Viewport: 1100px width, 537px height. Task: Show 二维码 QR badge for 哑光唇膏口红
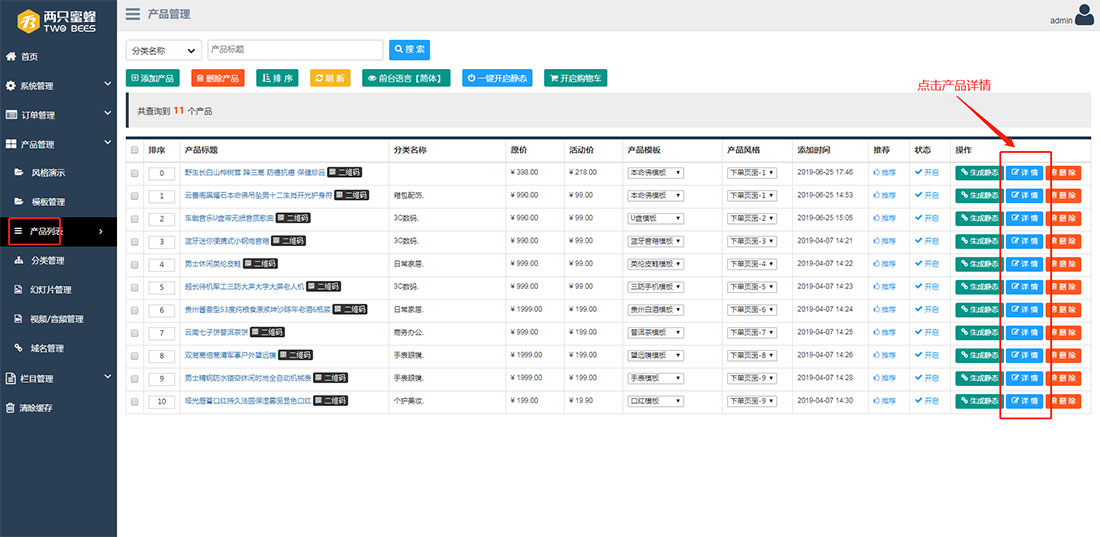330,401
